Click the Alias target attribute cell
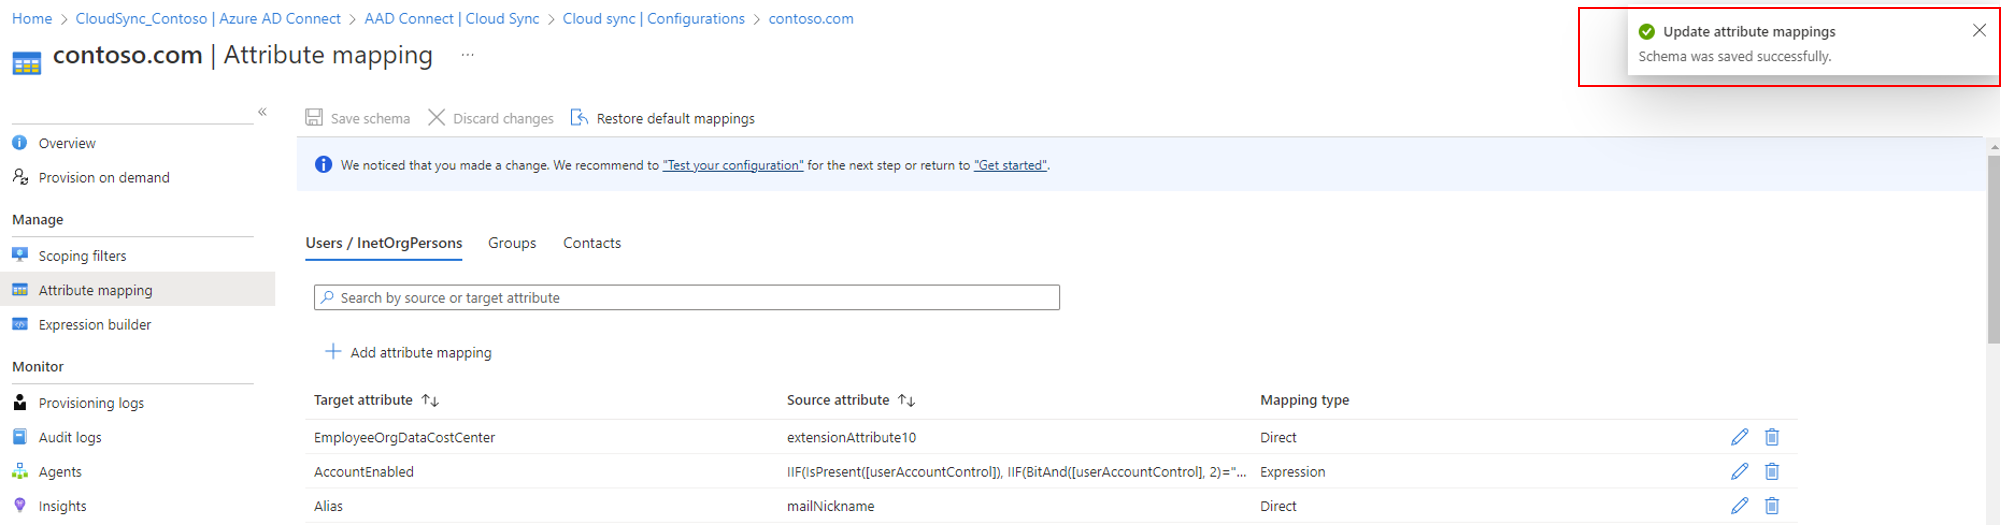Screen dimensions: 2001x525 tap(328, 506)
